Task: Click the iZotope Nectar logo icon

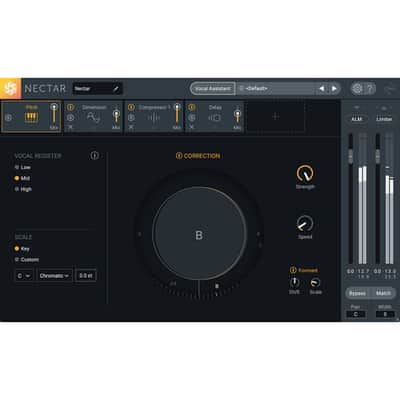Action: [11, 88]
